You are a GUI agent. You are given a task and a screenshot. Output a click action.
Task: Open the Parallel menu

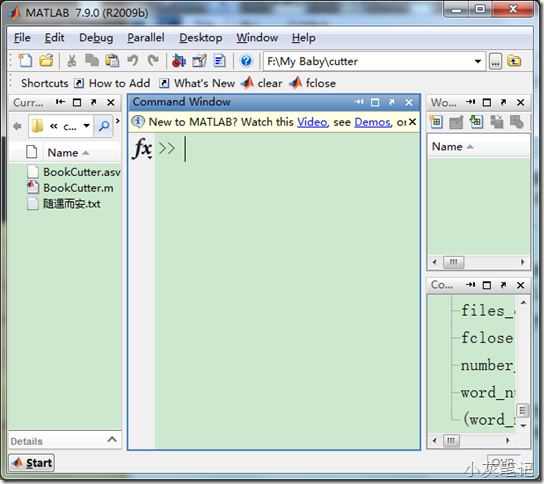coord(146,37)
